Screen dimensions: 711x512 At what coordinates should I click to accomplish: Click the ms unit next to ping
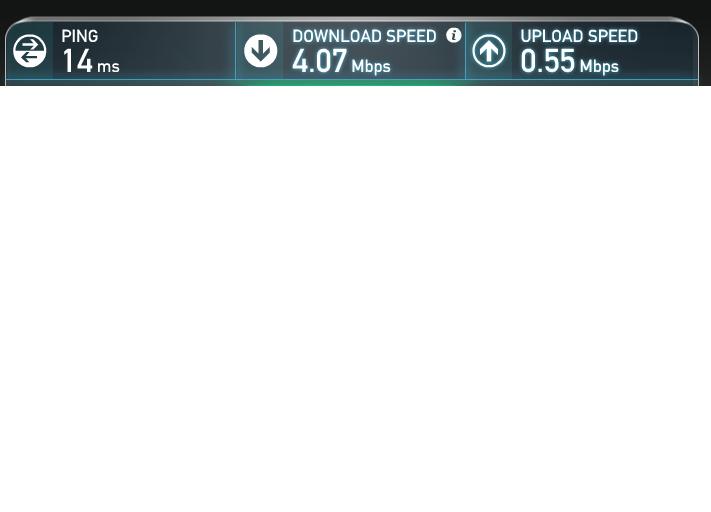point(108,67)
